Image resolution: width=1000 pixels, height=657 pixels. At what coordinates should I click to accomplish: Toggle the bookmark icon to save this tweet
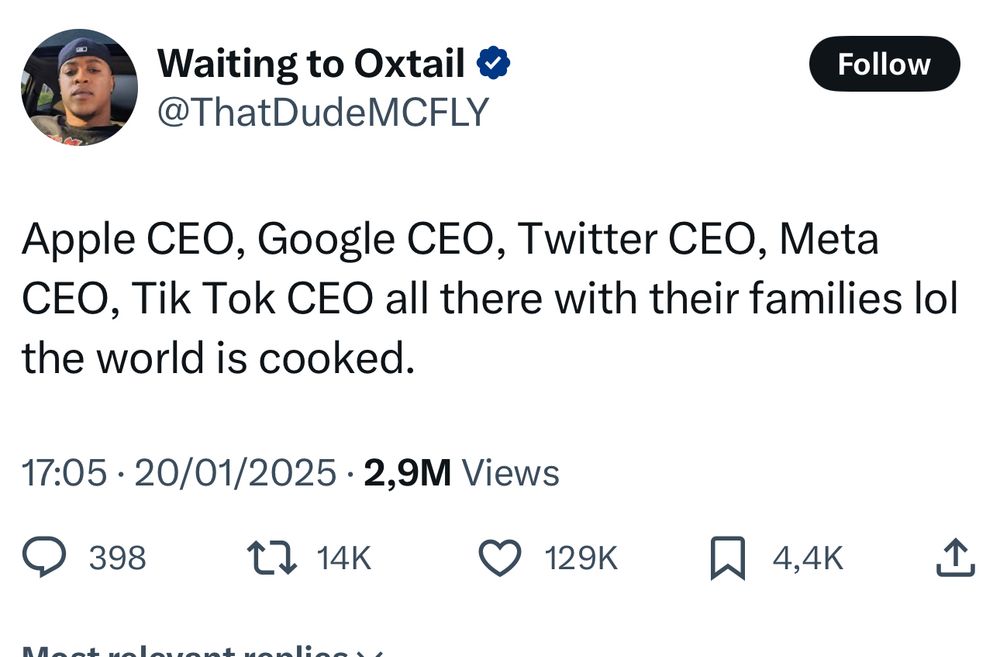pos(728,558)
